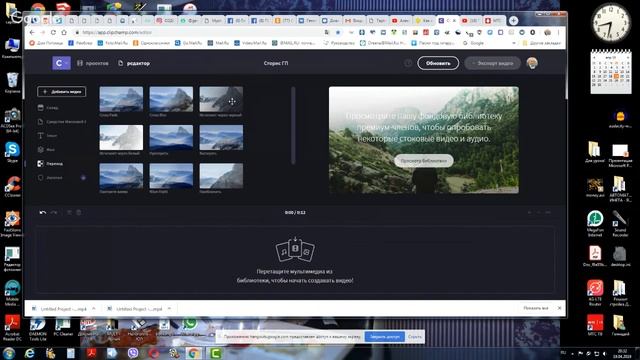Screen dimensions: 640x360
Task: Open the Skype desktop shortcut
Action: pyautogui.click(x=12, y=152)
